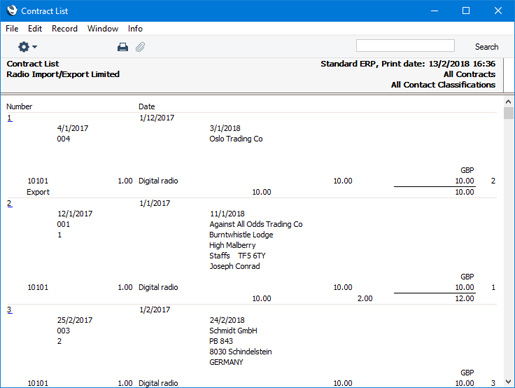The height and width of the screenshot is (388, 515).
Task: Click the date 1/1/2017 of contract 2
Action: (x=155, y=203)
